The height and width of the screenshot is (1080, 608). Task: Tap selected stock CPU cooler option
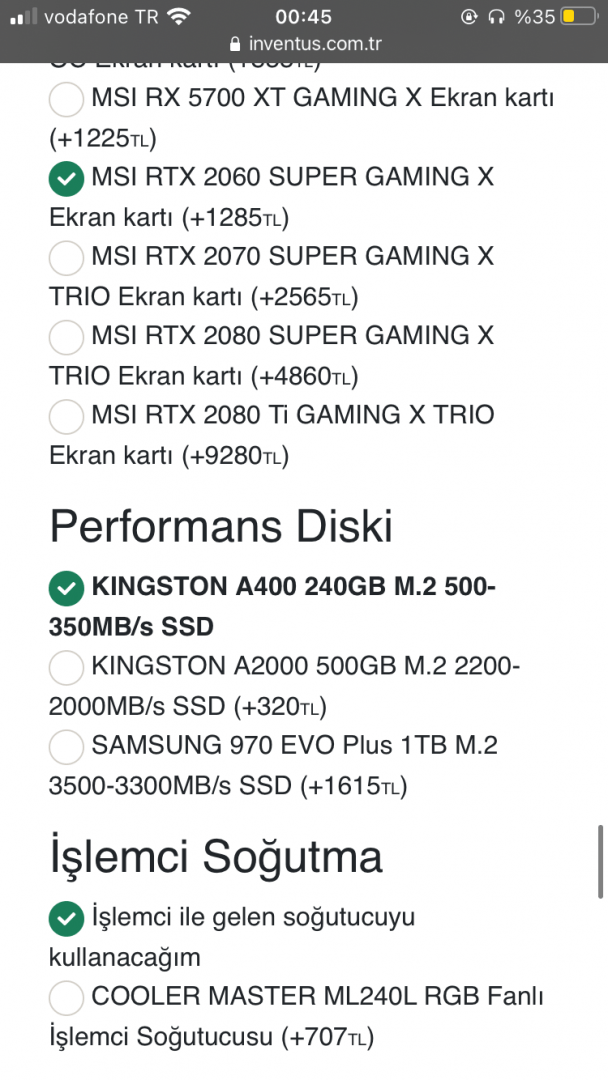(x=65, y=917)
